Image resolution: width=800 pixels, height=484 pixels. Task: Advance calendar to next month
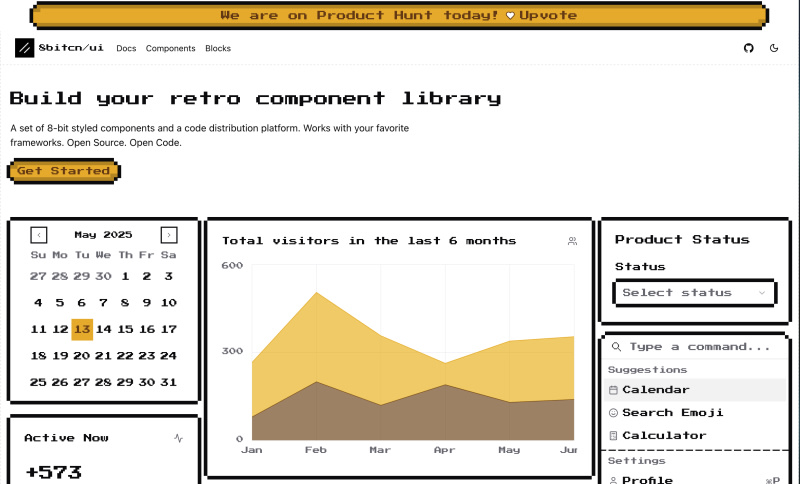169,235
